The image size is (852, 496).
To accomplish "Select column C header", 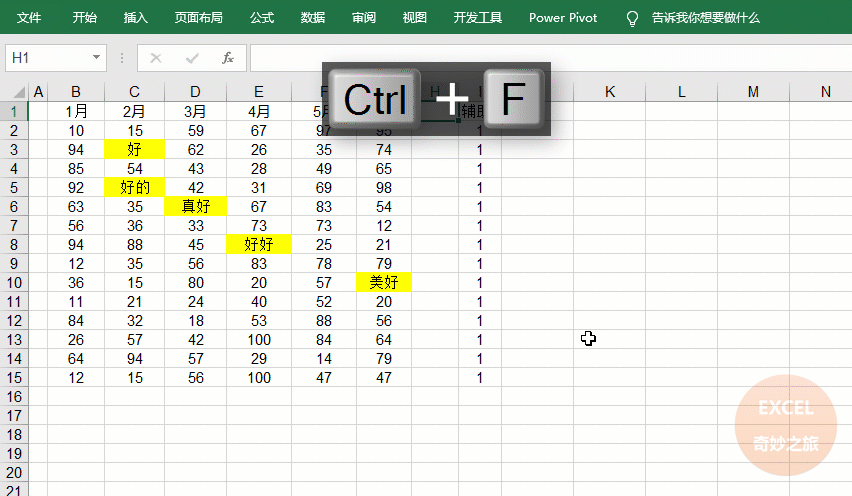I will click(134, 92).
